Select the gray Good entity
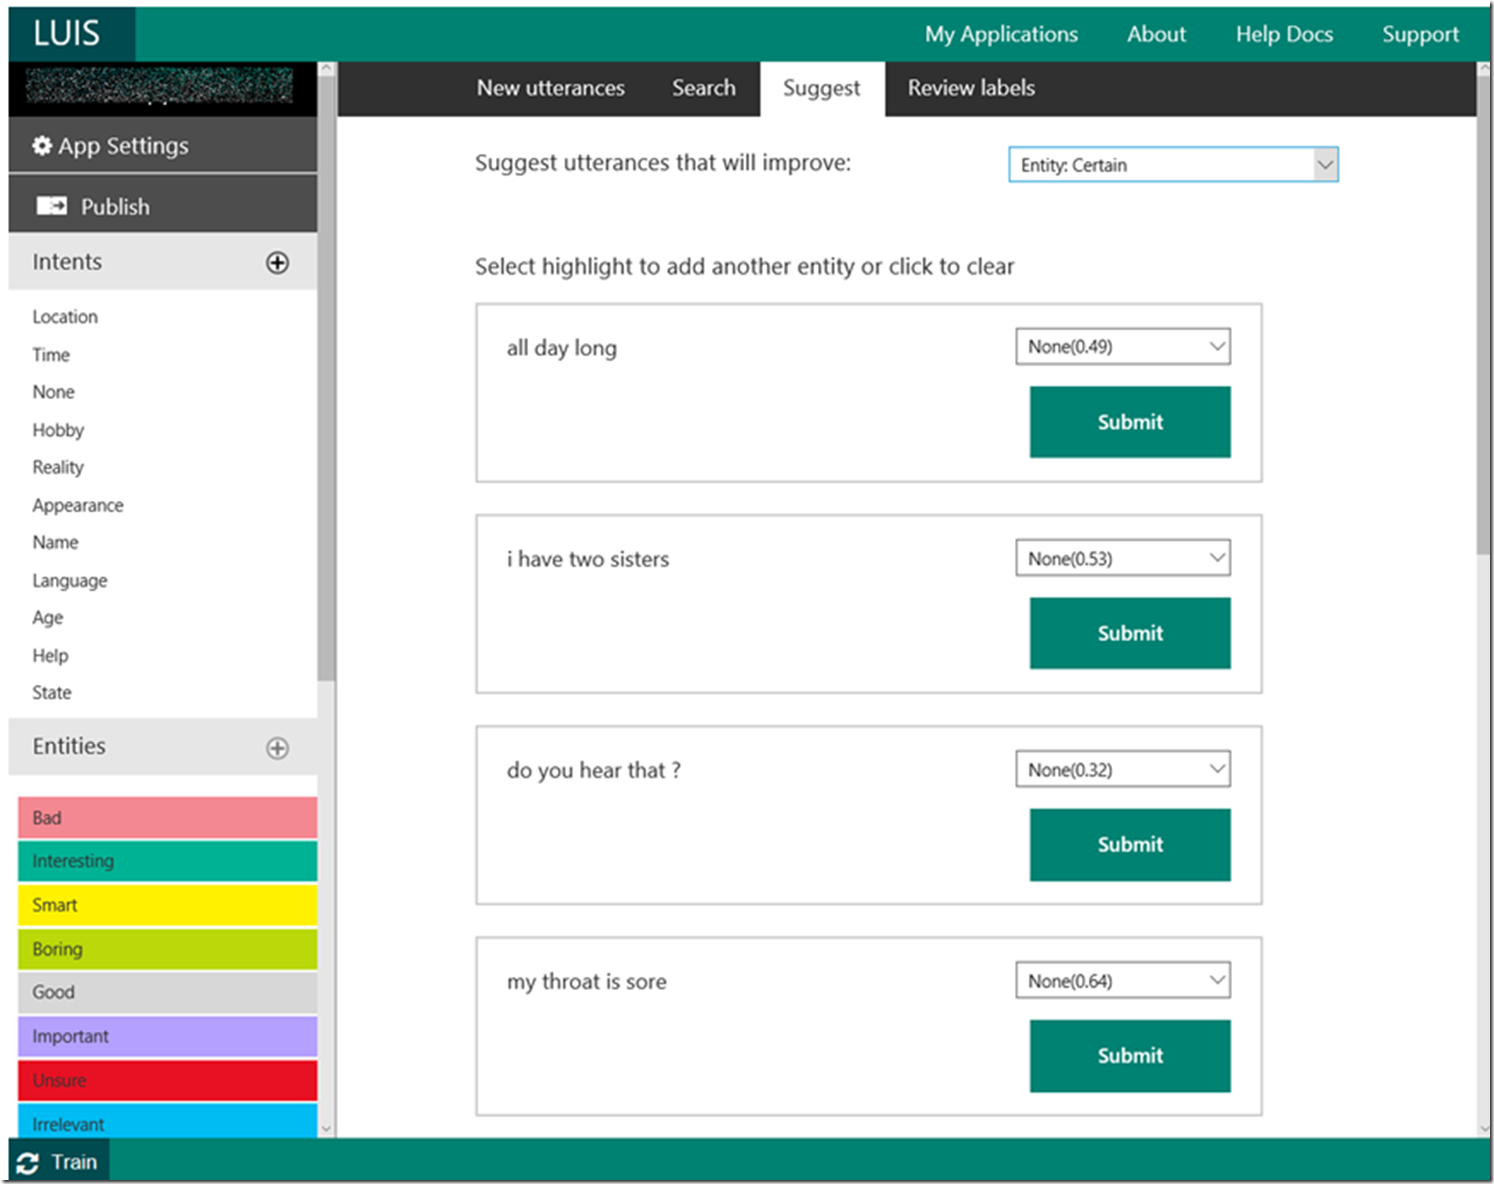The height and width of the screenshot is (1184, 1494). tap(167, 992)
